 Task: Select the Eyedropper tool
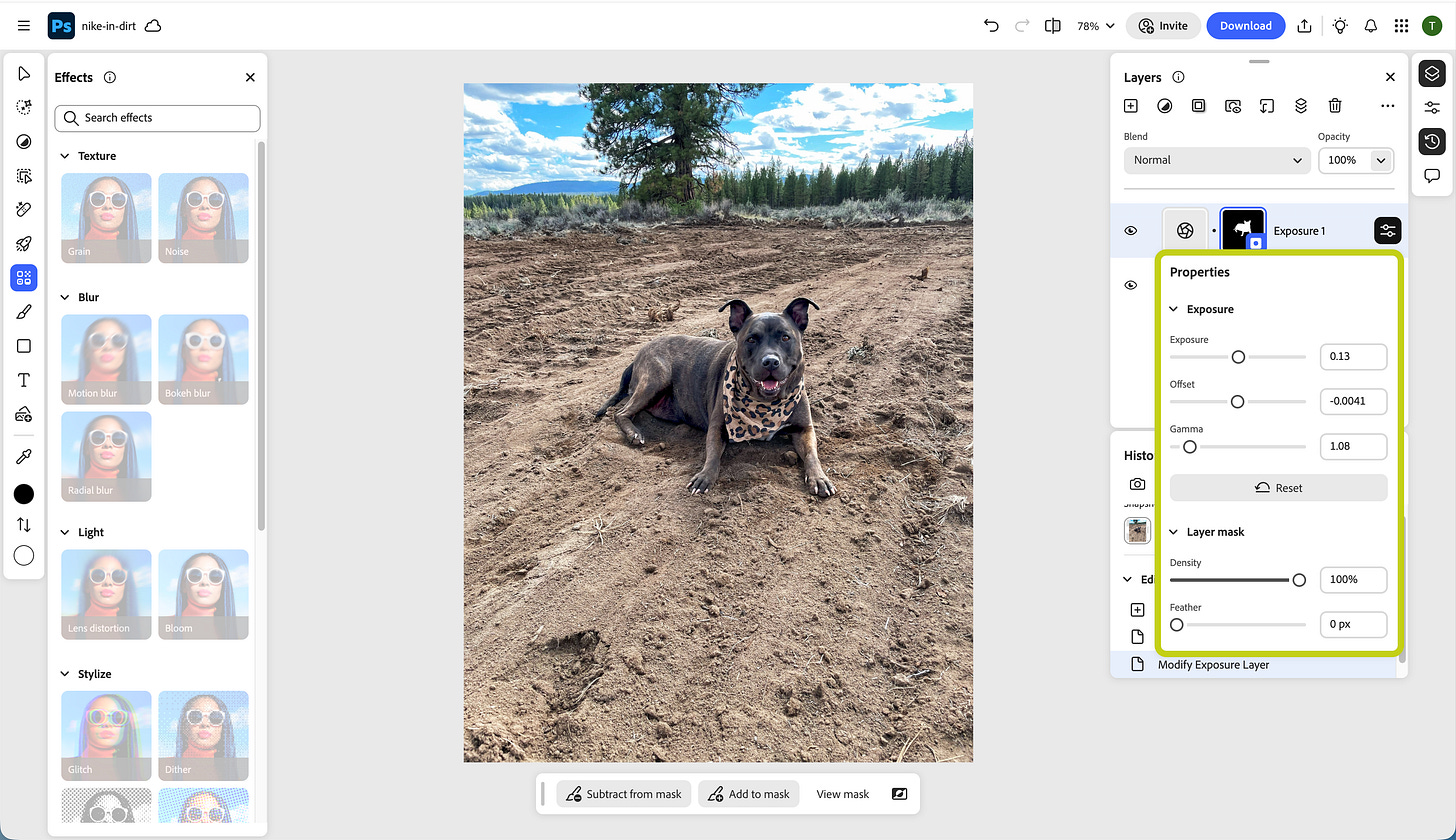click(23, 456)
